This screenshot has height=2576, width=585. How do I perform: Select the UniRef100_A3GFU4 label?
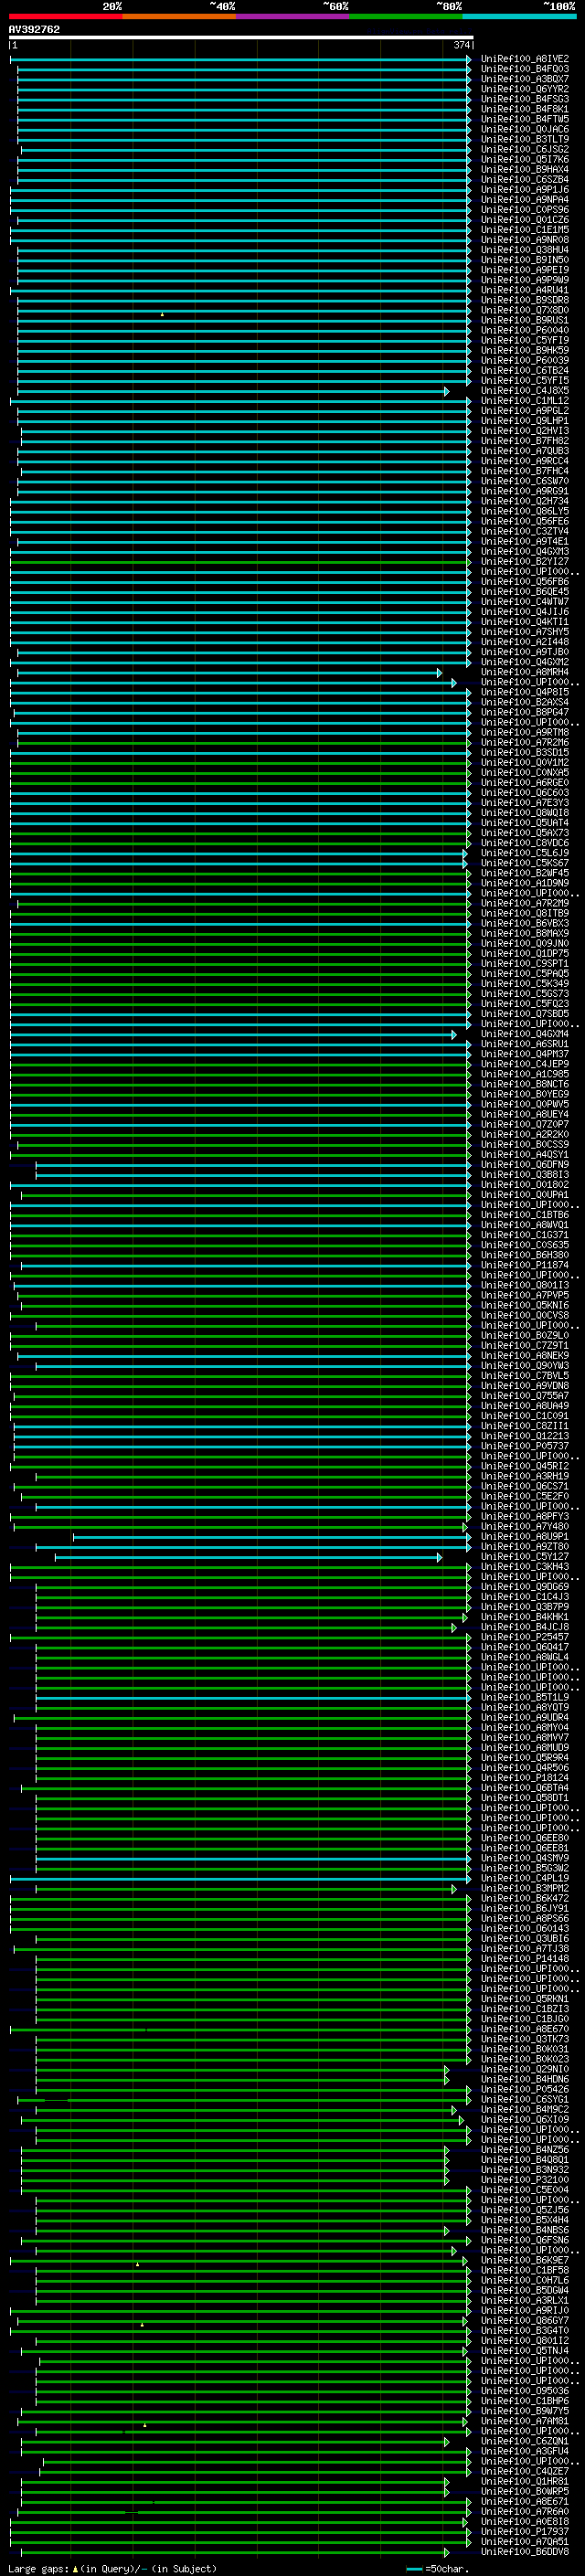click(x=525, y=2451)
